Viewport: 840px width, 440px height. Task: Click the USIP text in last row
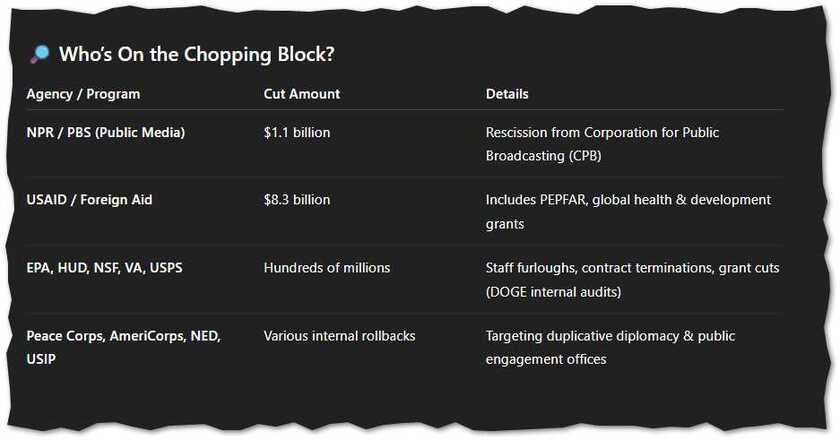(x=41, y=359)
